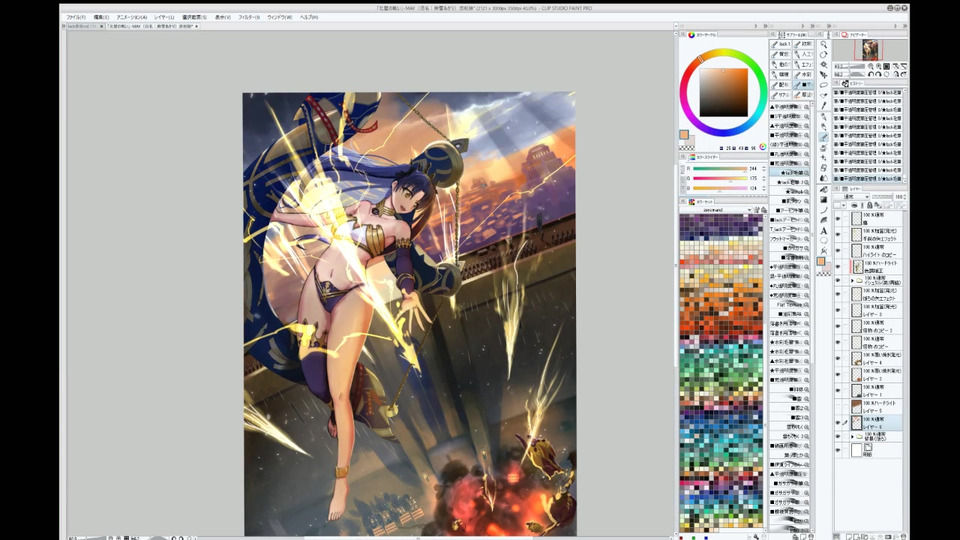Toggle visibility of layer レイヤー 4
The height and width of the screenshot is (540, 960).
pyautogui.click(x=838, y=358)
